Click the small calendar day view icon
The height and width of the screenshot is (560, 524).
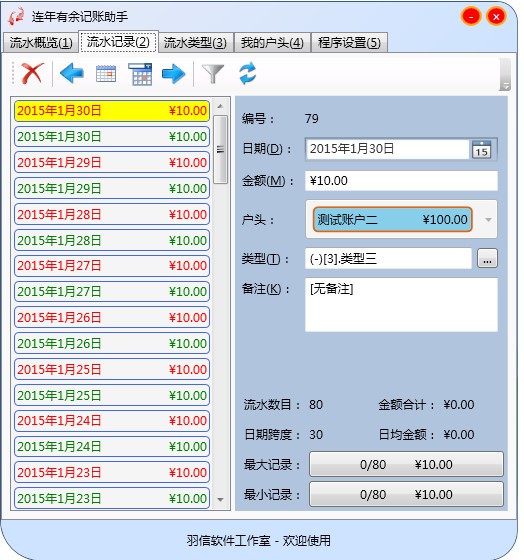click(106, 74)
